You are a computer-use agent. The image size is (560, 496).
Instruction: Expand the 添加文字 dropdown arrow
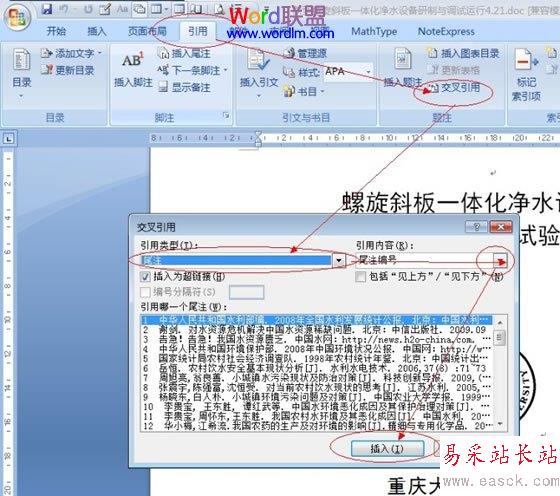(x=100, y=53)
